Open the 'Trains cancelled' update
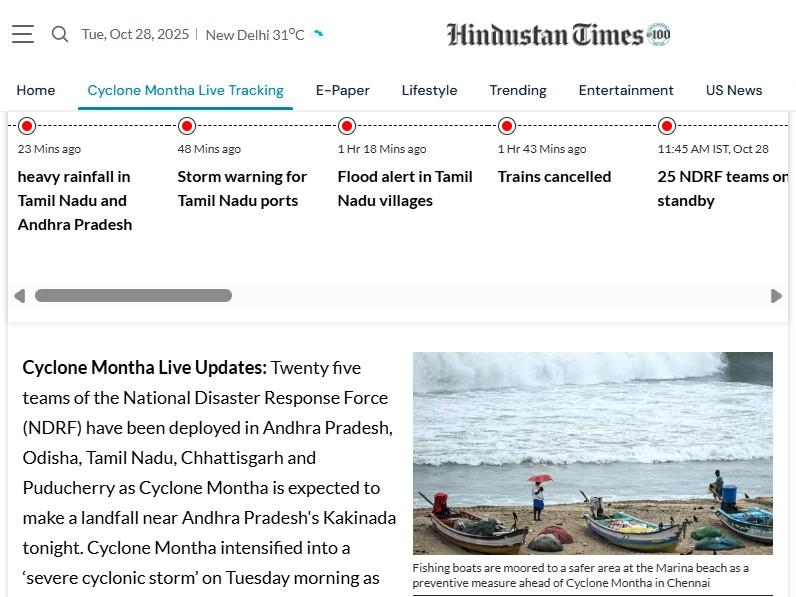The width and height of the screenshot is (796, 597). coord(554,177)
